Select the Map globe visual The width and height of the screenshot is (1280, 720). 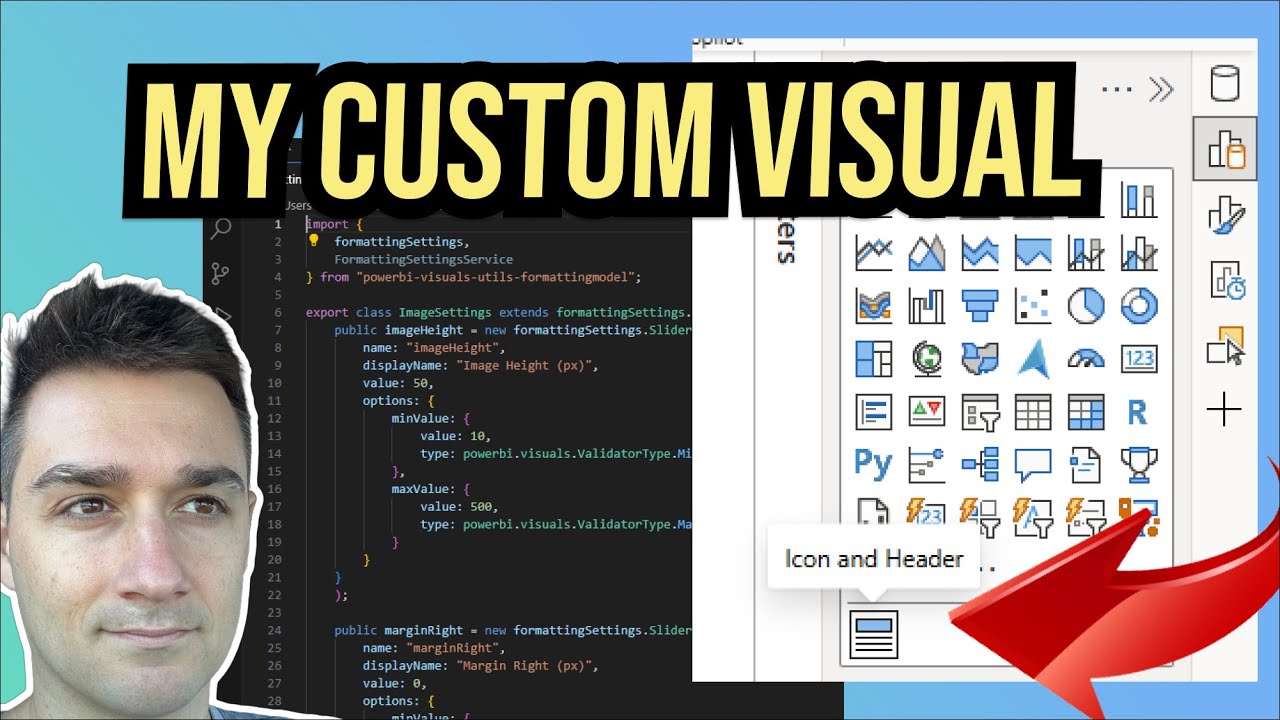pyautogui.click(x=927, y=359)
